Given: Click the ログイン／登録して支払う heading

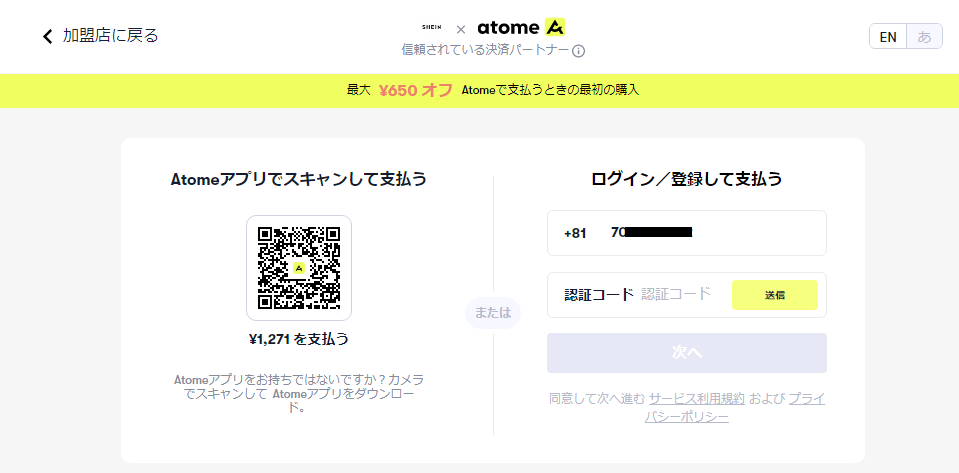Looking at the screenshot, I should [x=687, y=179].
